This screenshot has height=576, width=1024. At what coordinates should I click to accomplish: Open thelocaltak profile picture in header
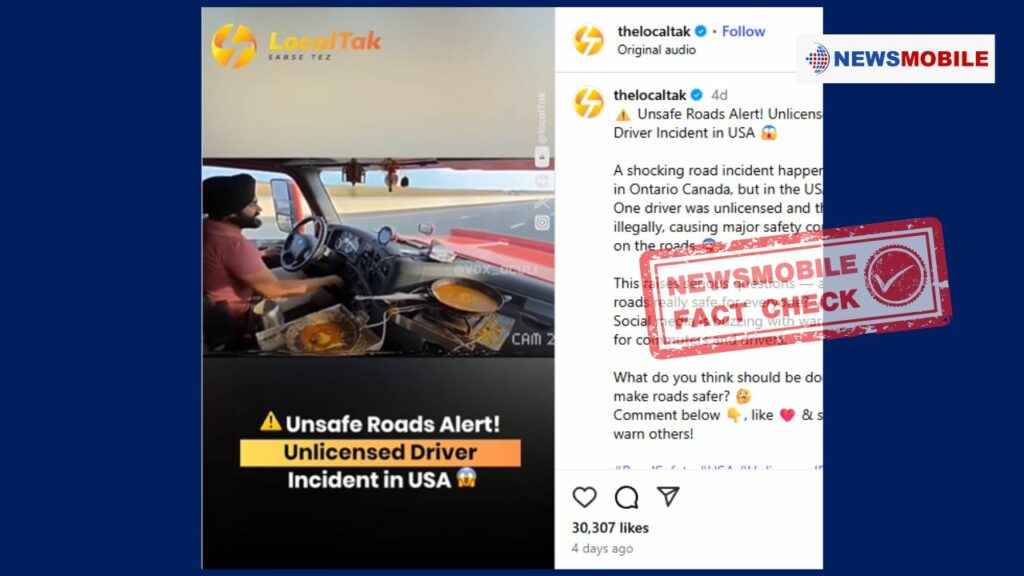(588, 40)
